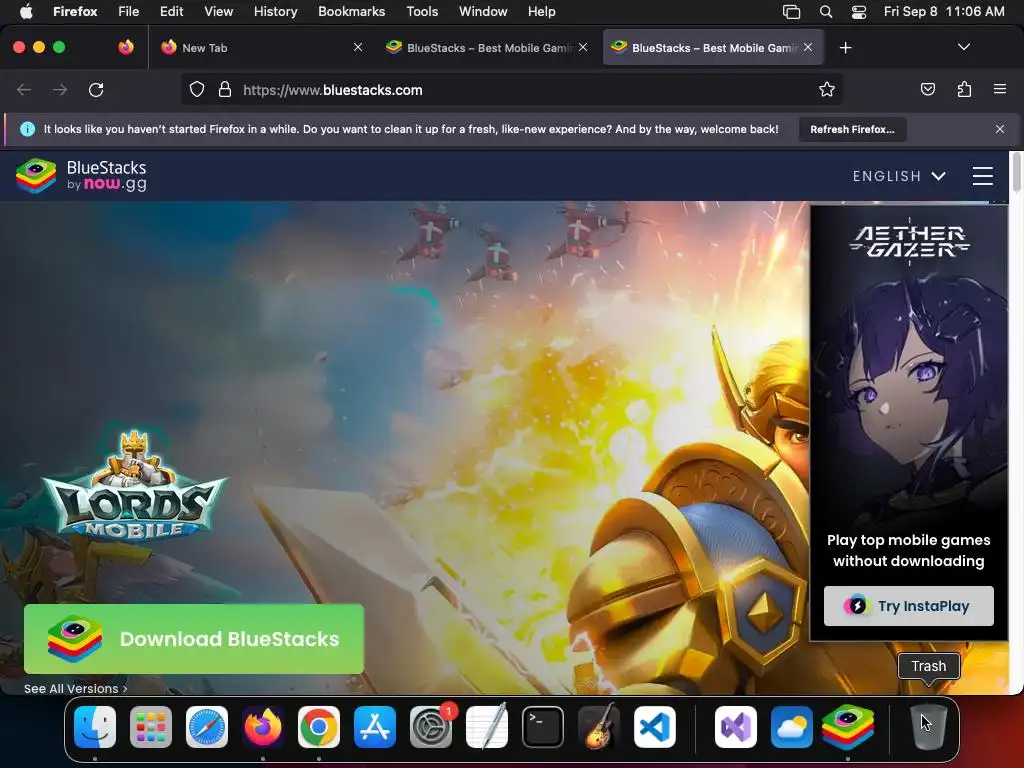
Task: Open Stage Manager windows icon in menu bar
Action: pyautogui.click(x=792, y=12)
